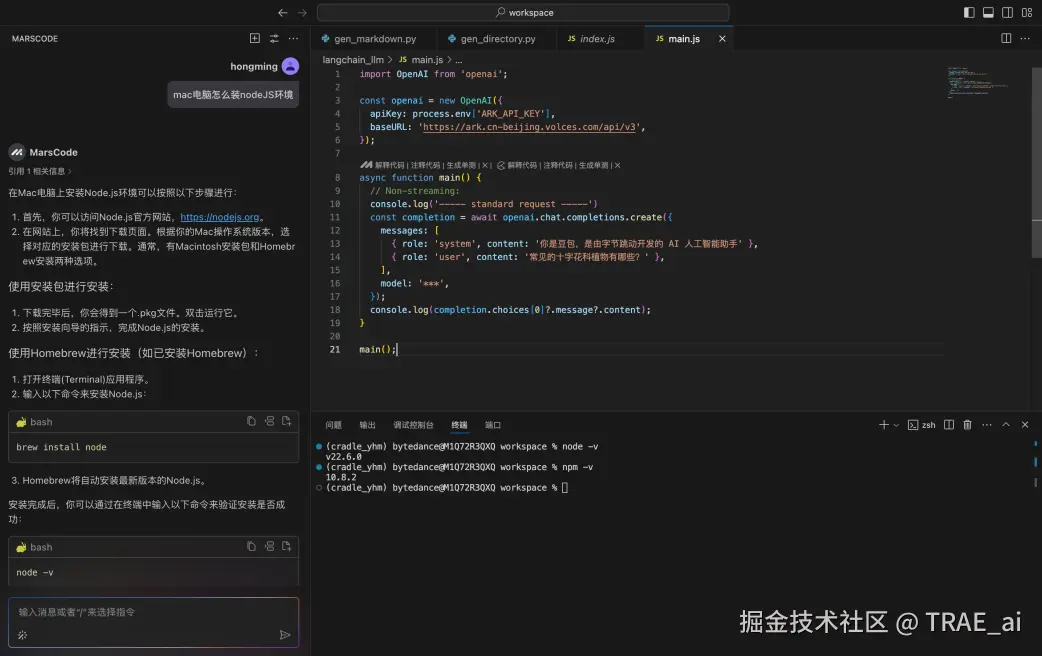
Task: Select the 终端 panel tab
Action: tap(459, 425)
